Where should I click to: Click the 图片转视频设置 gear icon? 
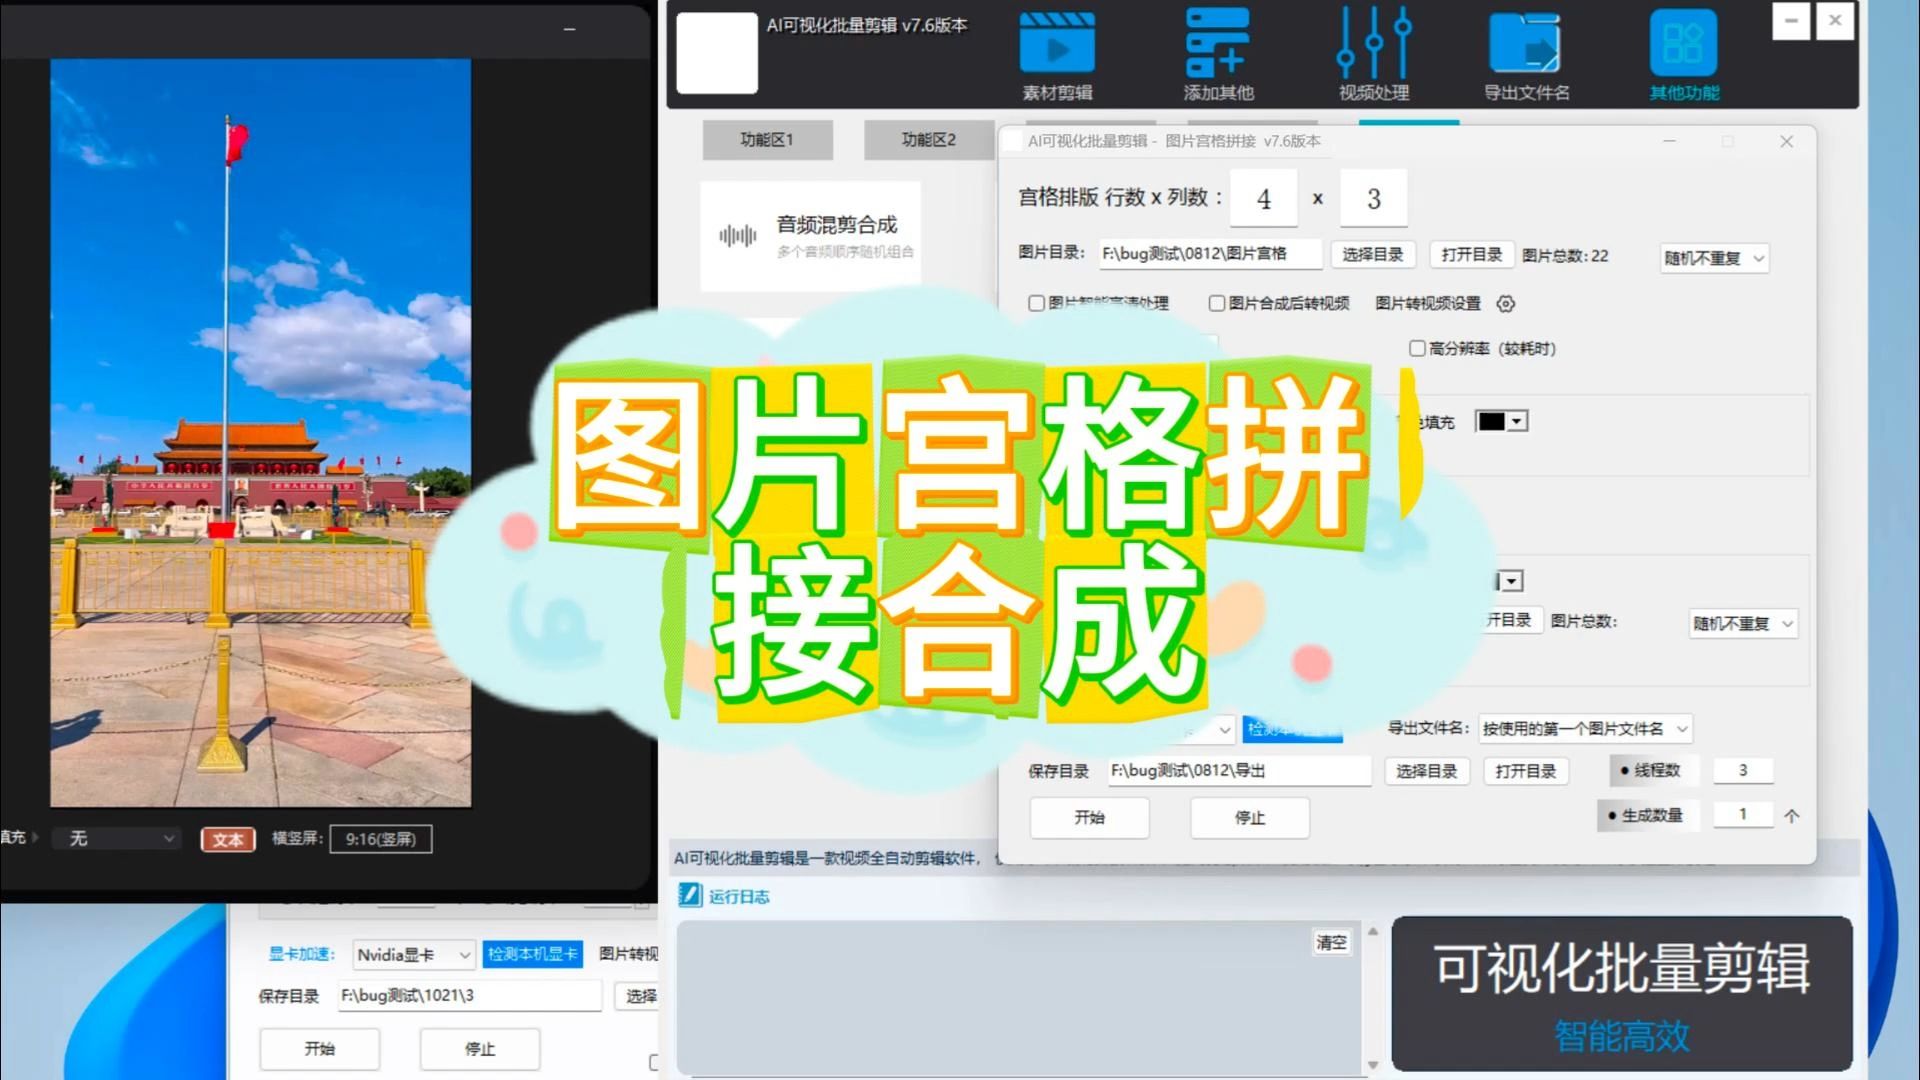point(1505,303)
